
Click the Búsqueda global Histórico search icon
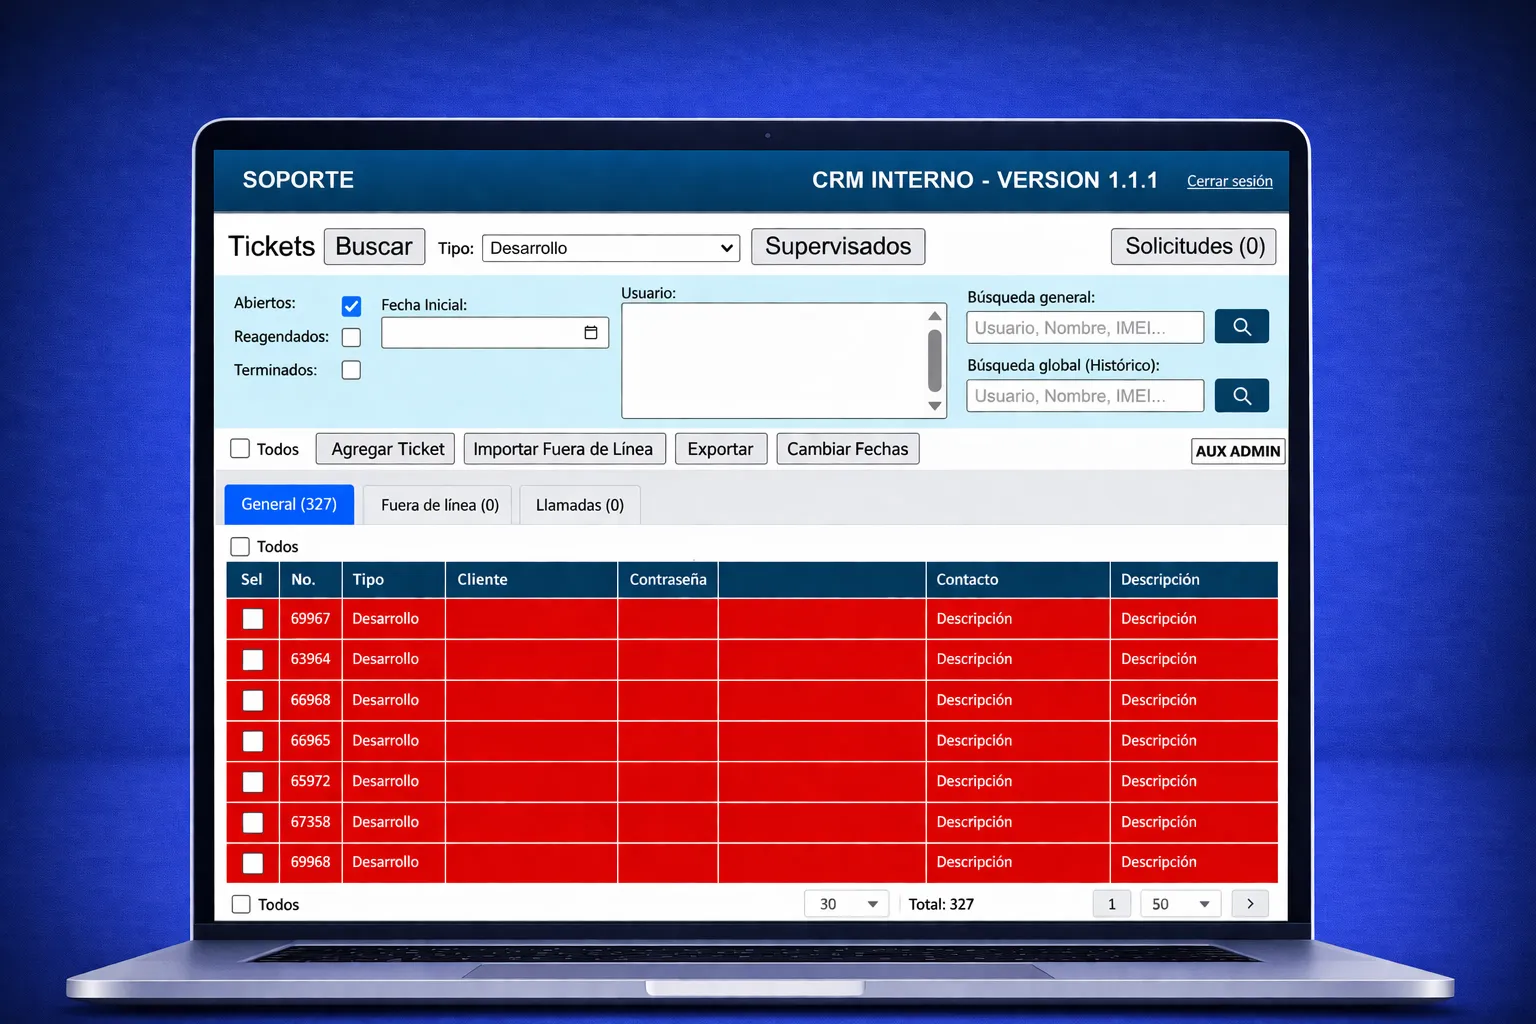[x=1241, y=396]
